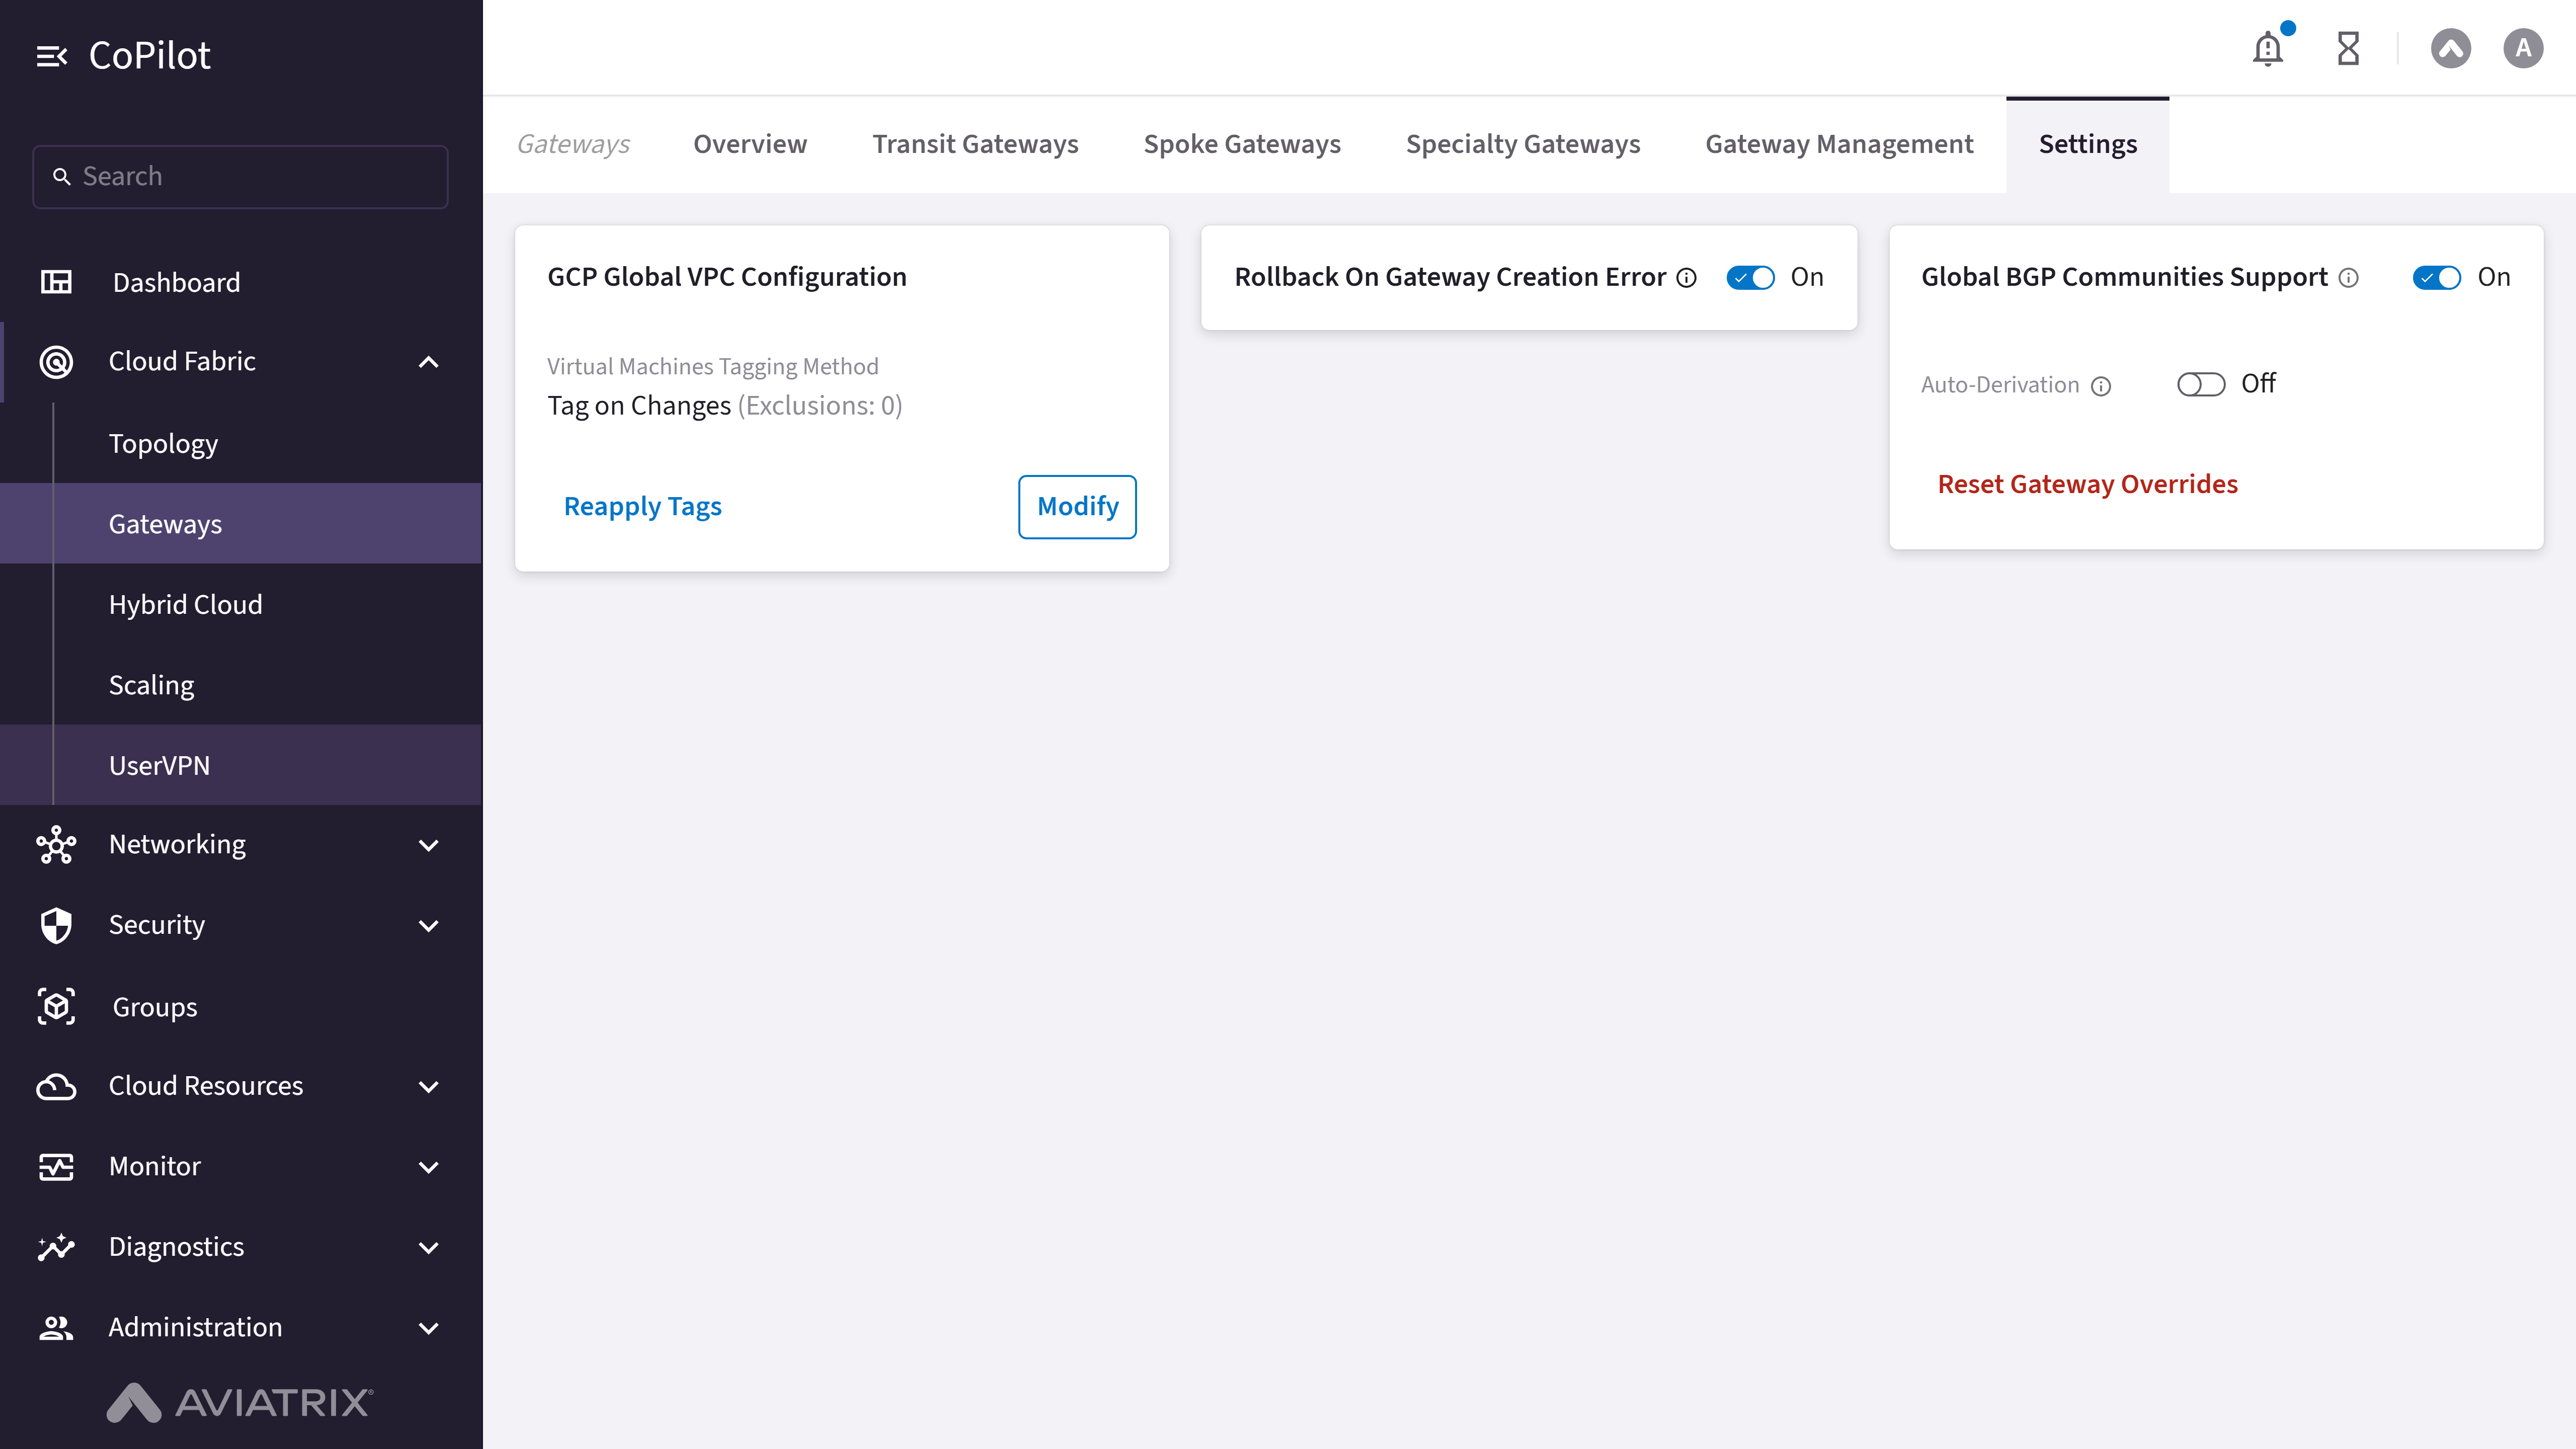Switch to the Specialty Gateways tab
This screenshot has width=2576, height=1449.
pos(1523,144)
